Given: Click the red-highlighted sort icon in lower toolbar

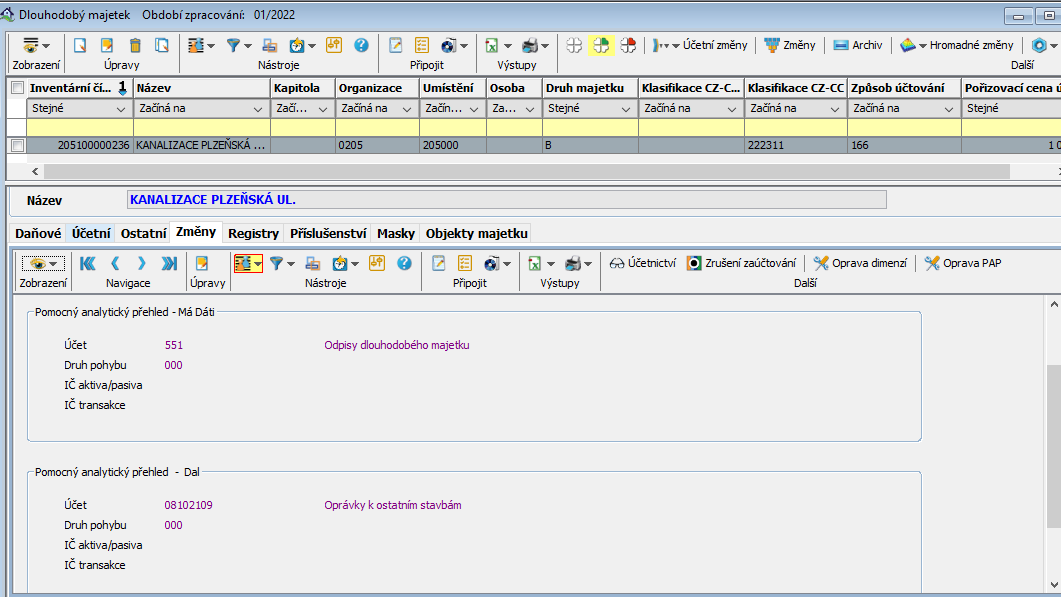Looking at the screenshot, I should tap(244, 263).
